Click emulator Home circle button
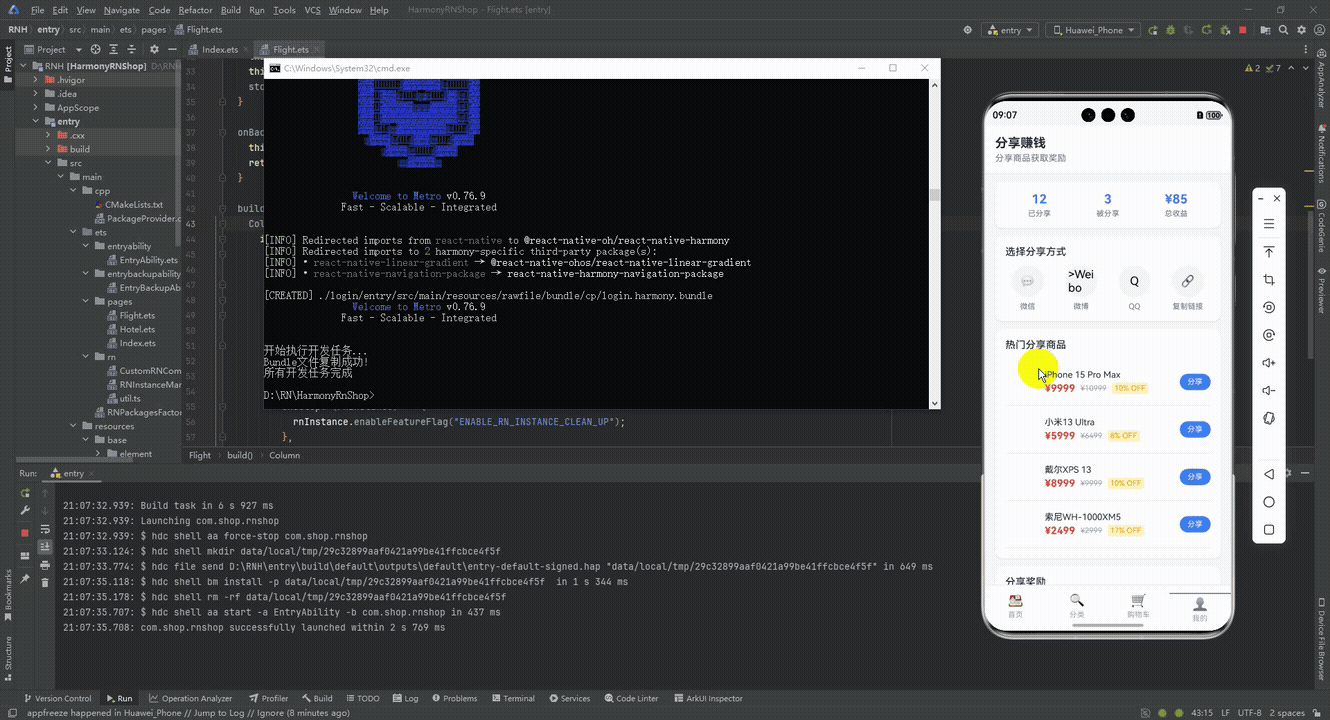Image resolution: width=1330 pixels, height=720 pixels. tap(1269, 502)
